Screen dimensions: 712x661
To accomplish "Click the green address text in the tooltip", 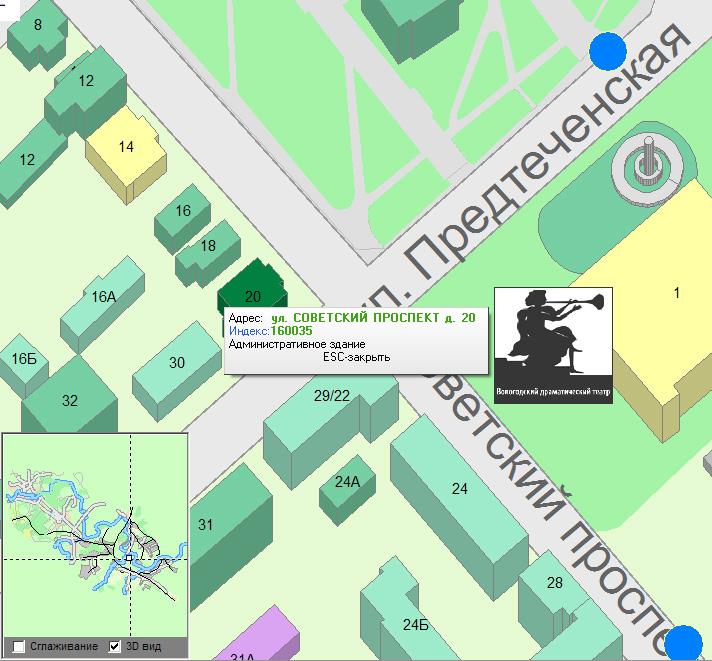I will pos(373,317).
